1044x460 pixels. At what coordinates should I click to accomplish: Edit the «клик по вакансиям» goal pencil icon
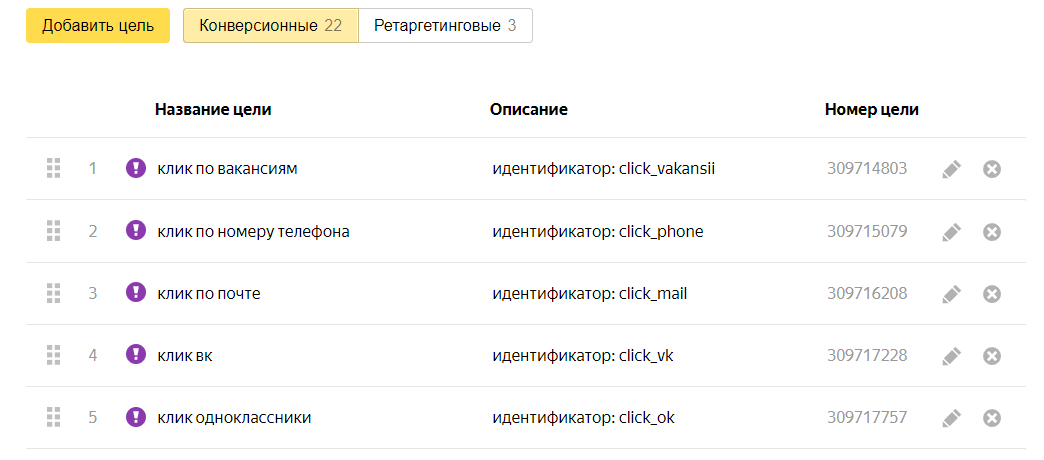click(x=951, y=169)
